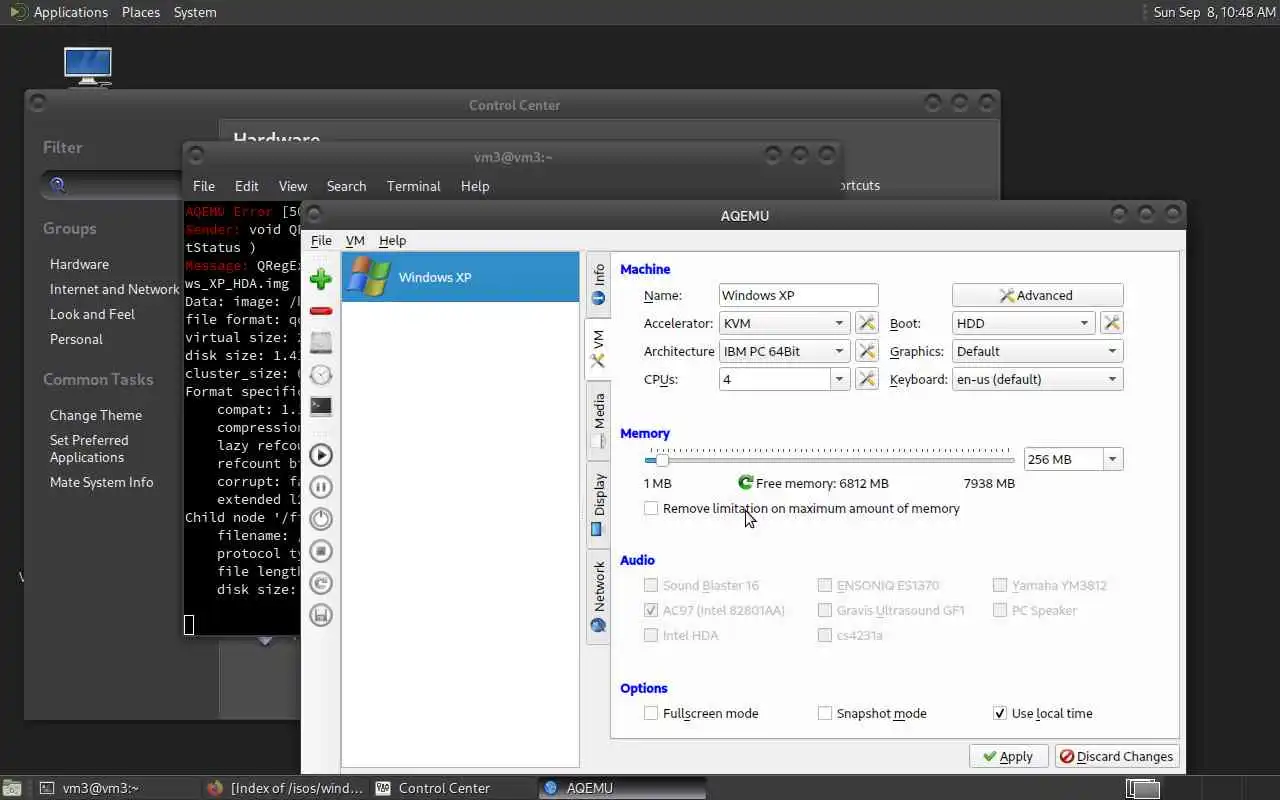Expand the Keyboard en-us dropdown

(1038, 379)
